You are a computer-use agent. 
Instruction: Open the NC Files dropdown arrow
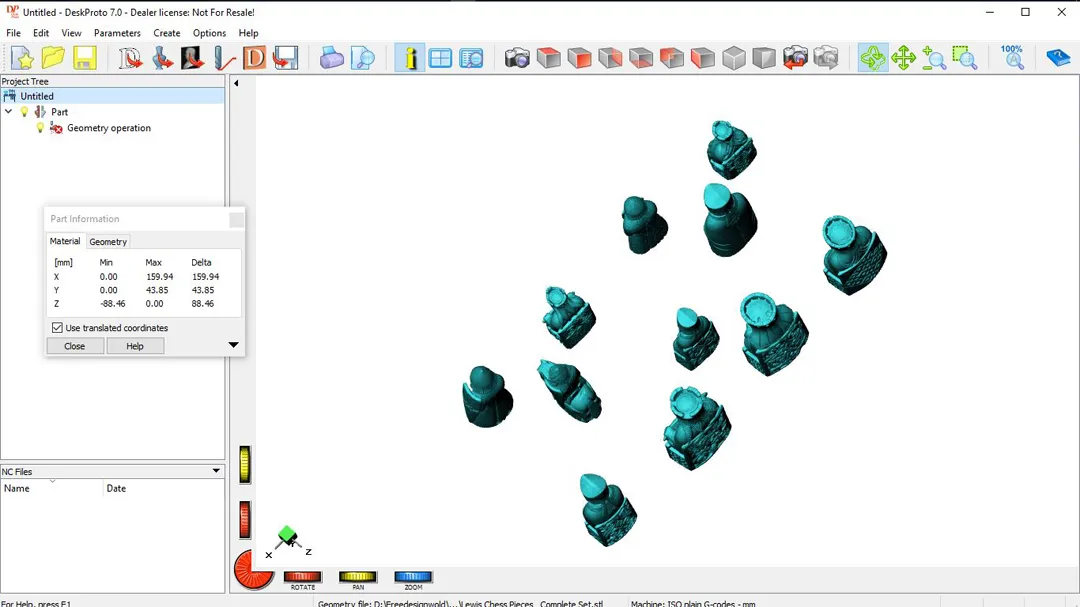[216, 471]
